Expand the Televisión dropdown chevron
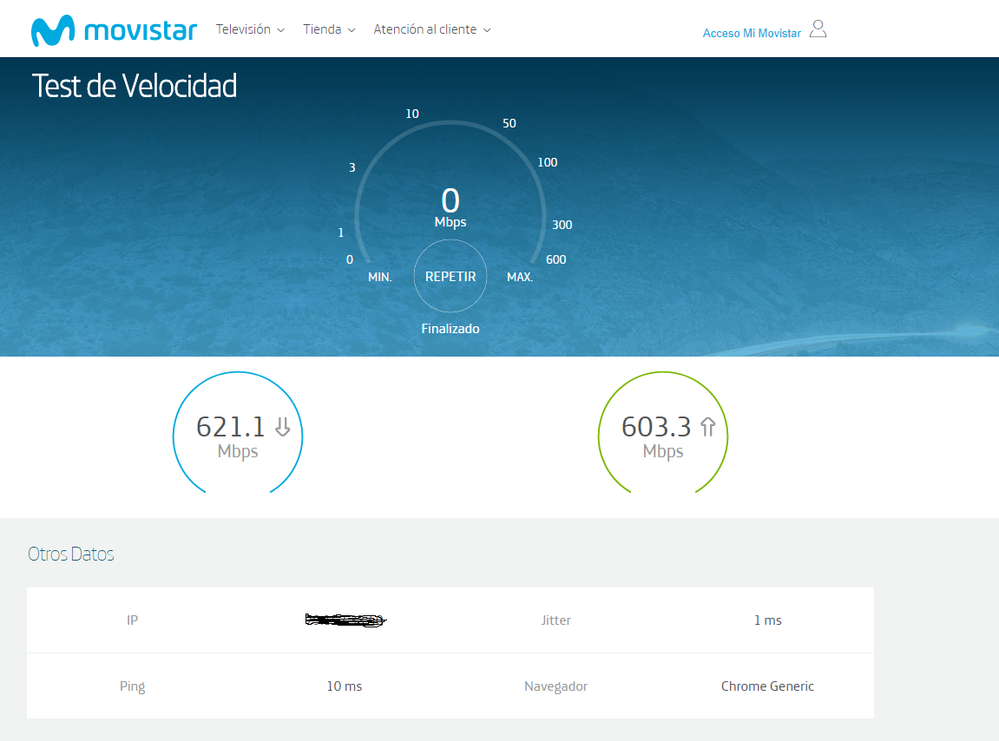The height and width of the screenshot is (741, 999). [x=281, y=31]
